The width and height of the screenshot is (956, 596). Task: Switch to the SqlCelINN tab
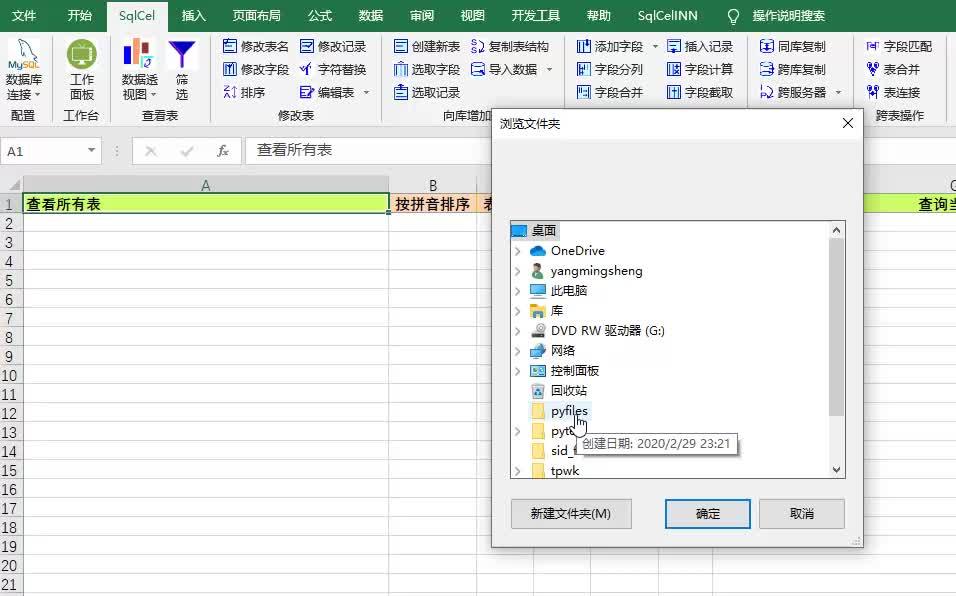click(667, 15)
